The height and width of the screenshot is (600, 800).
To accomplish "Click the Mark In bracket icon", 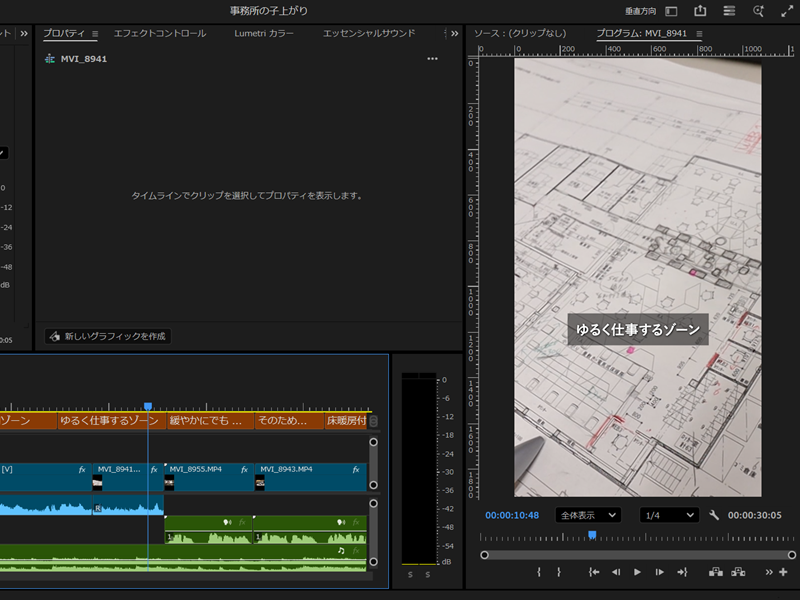I will tap(539, 572).
